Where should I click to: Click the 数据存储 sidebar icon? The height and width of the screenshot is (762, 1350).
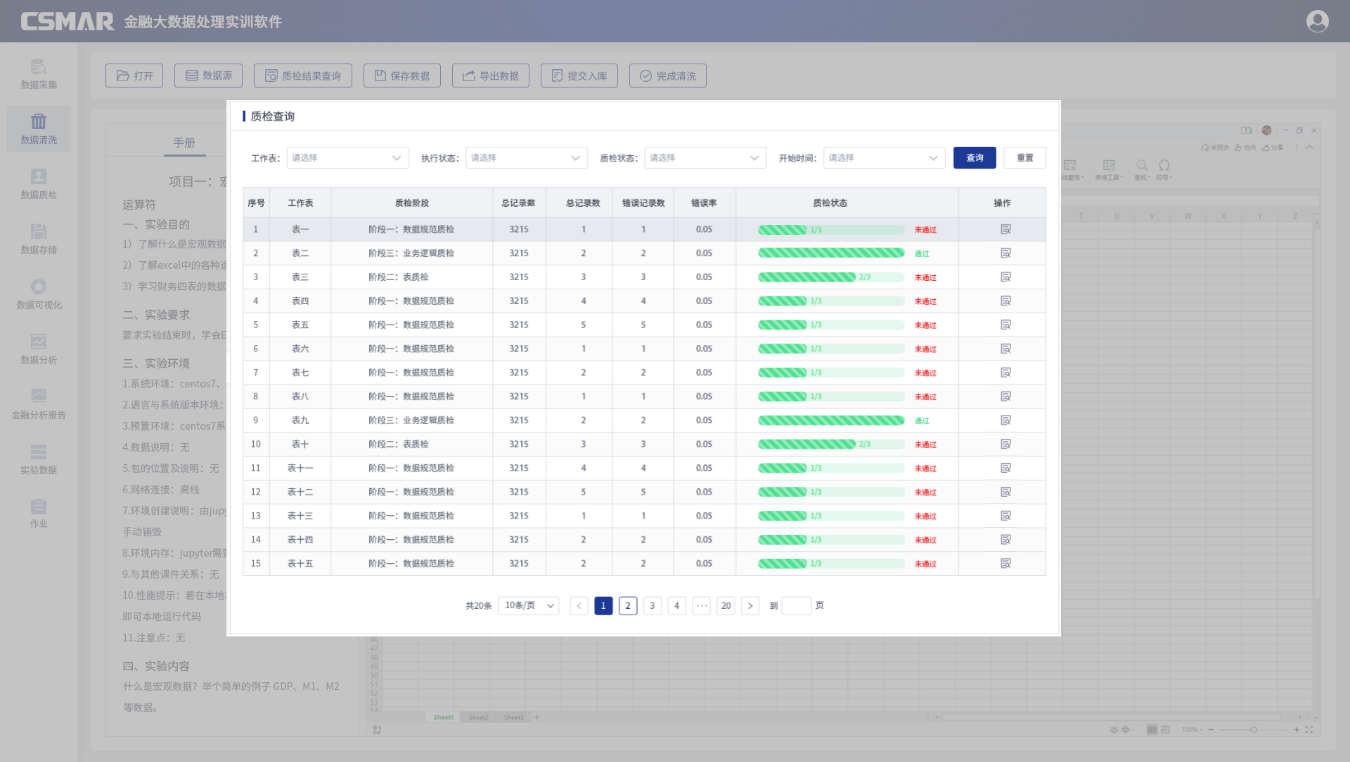pyautogui.click(x=38, y=239)
